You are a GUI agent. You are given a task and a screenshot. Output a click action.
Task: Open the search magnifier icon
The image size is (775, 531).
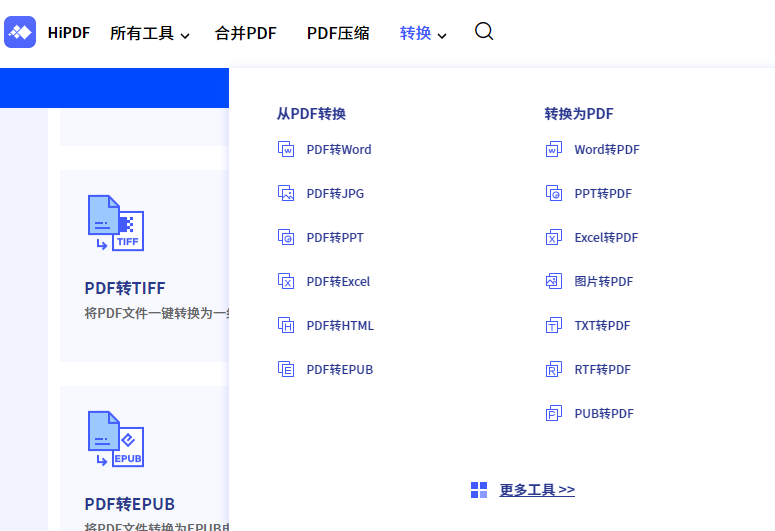click(484, 31)
